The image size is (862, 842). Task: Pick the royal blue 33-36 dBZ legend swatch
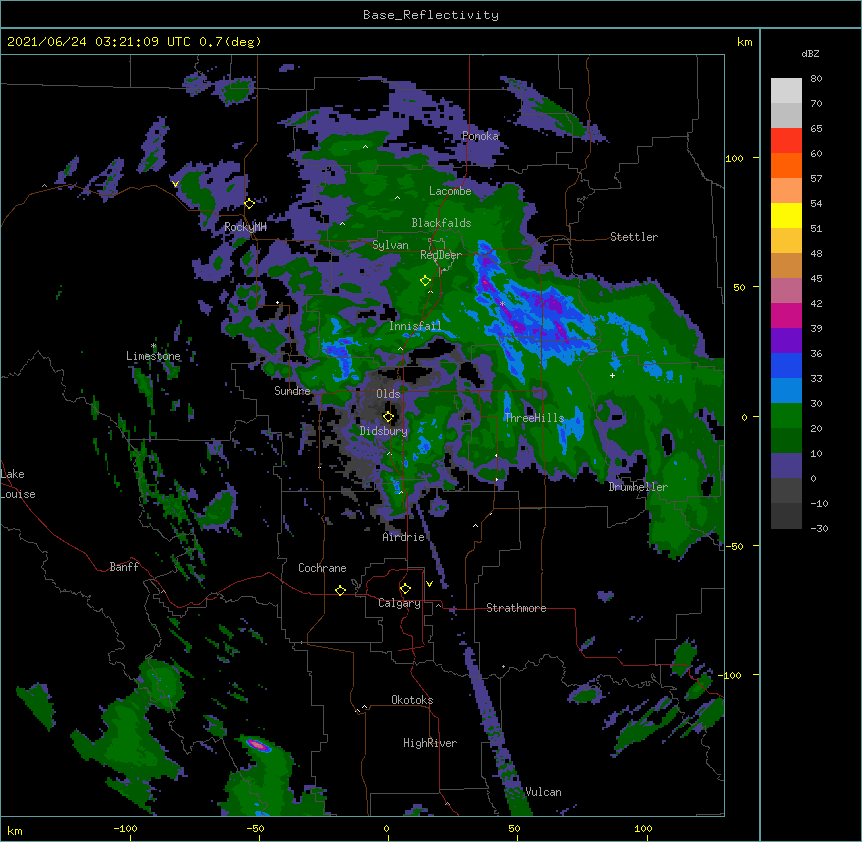click(786, 365)
